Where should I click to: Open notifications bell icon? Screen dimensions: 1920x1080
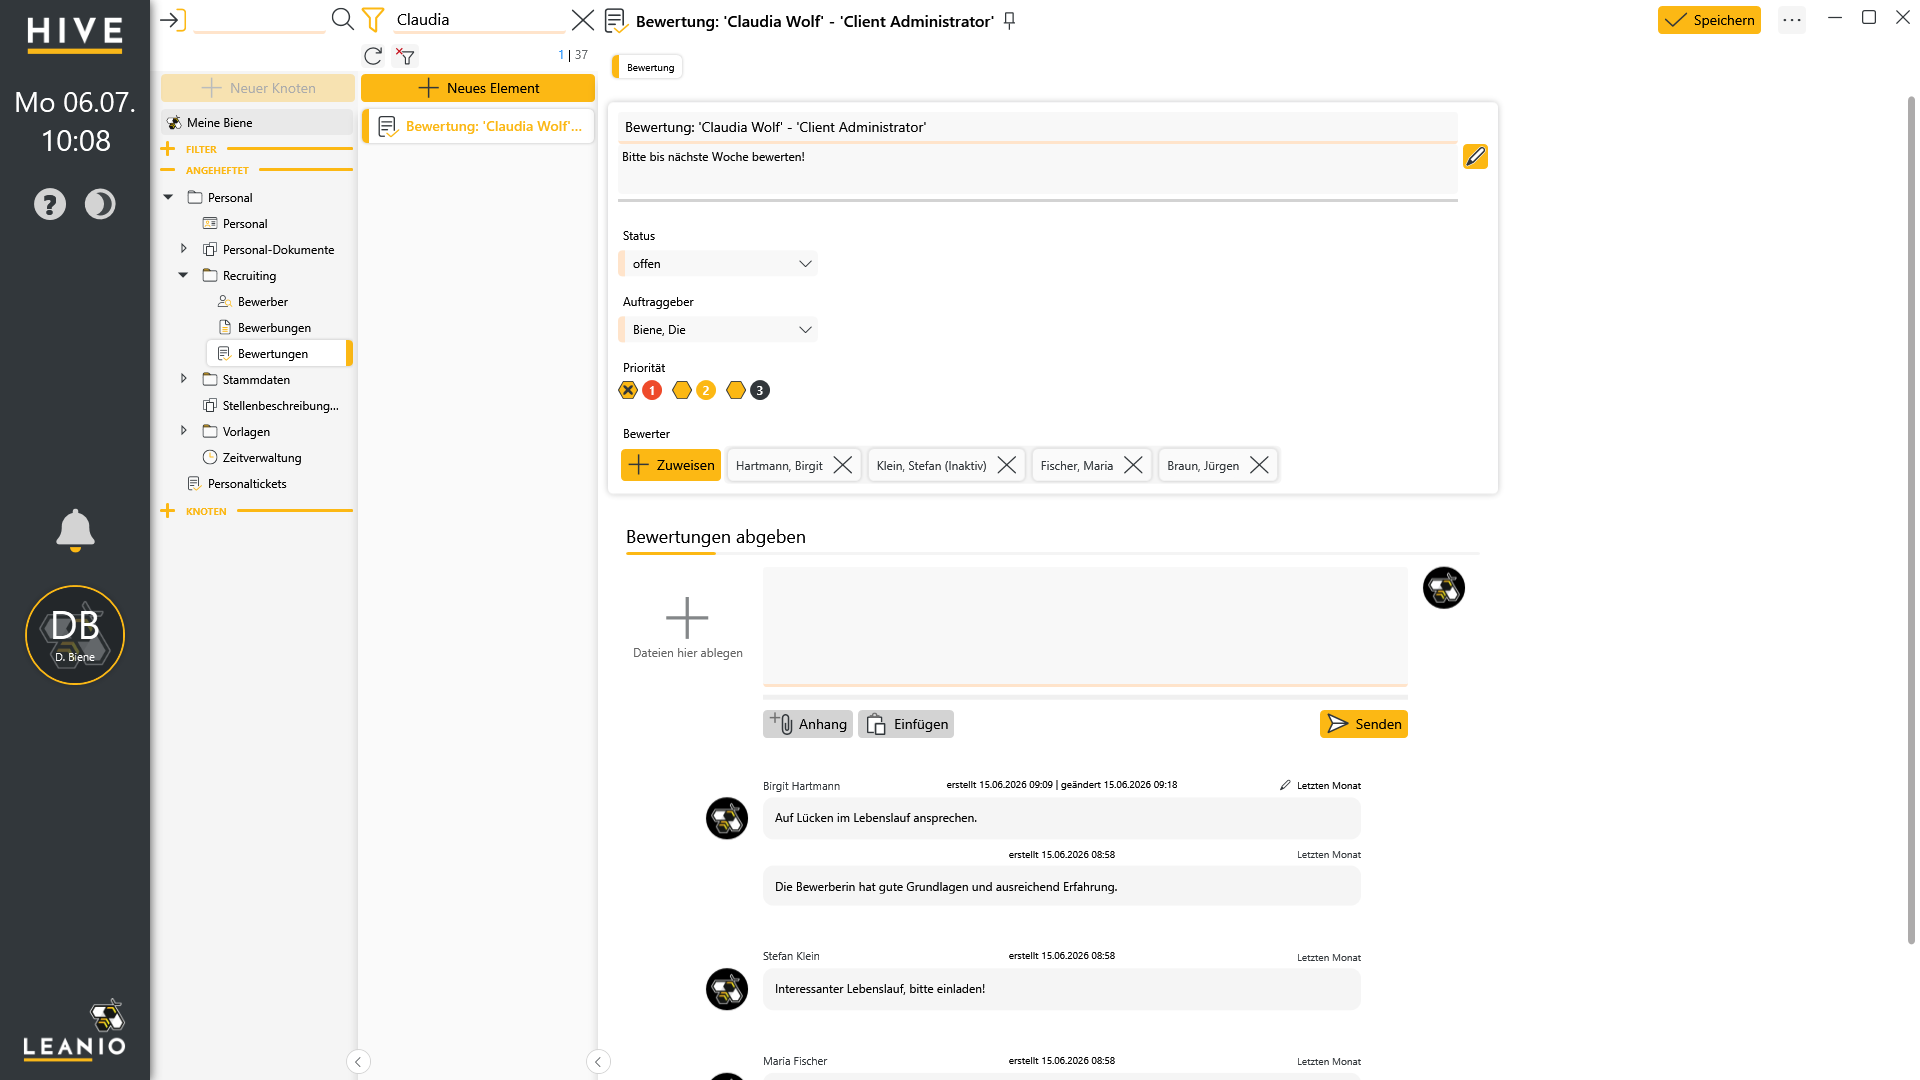[75, 530]
